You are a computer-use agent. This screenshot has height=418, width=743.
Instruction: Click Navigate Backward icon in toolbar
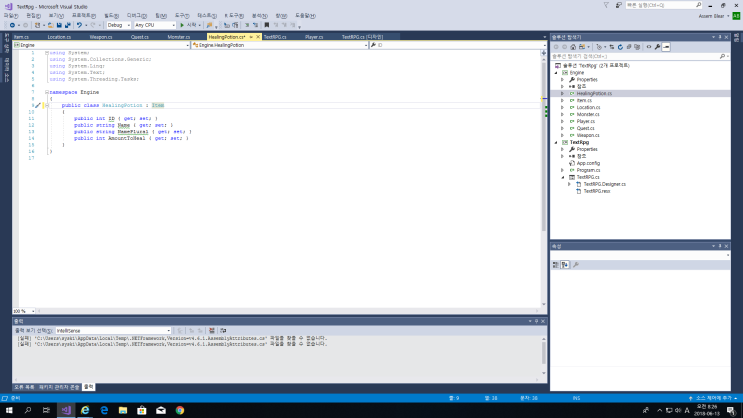10,25
